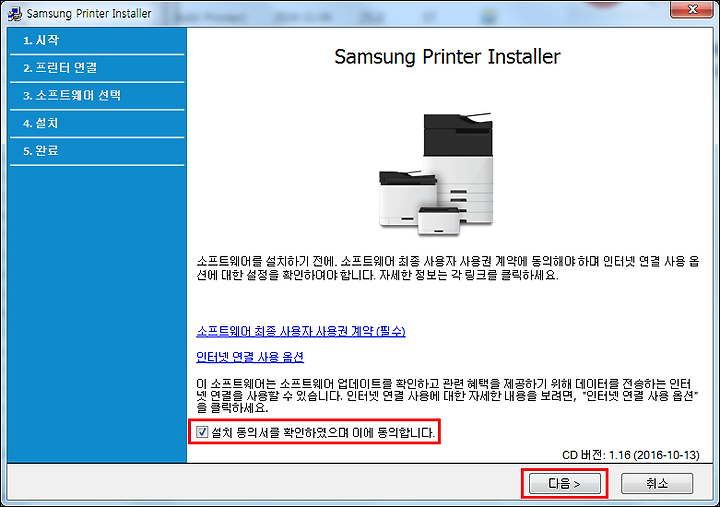The height and width of the screenshot is (507, 720).
Task: Select step 4. 설치 in sidebar
Action: pos(97,123)
